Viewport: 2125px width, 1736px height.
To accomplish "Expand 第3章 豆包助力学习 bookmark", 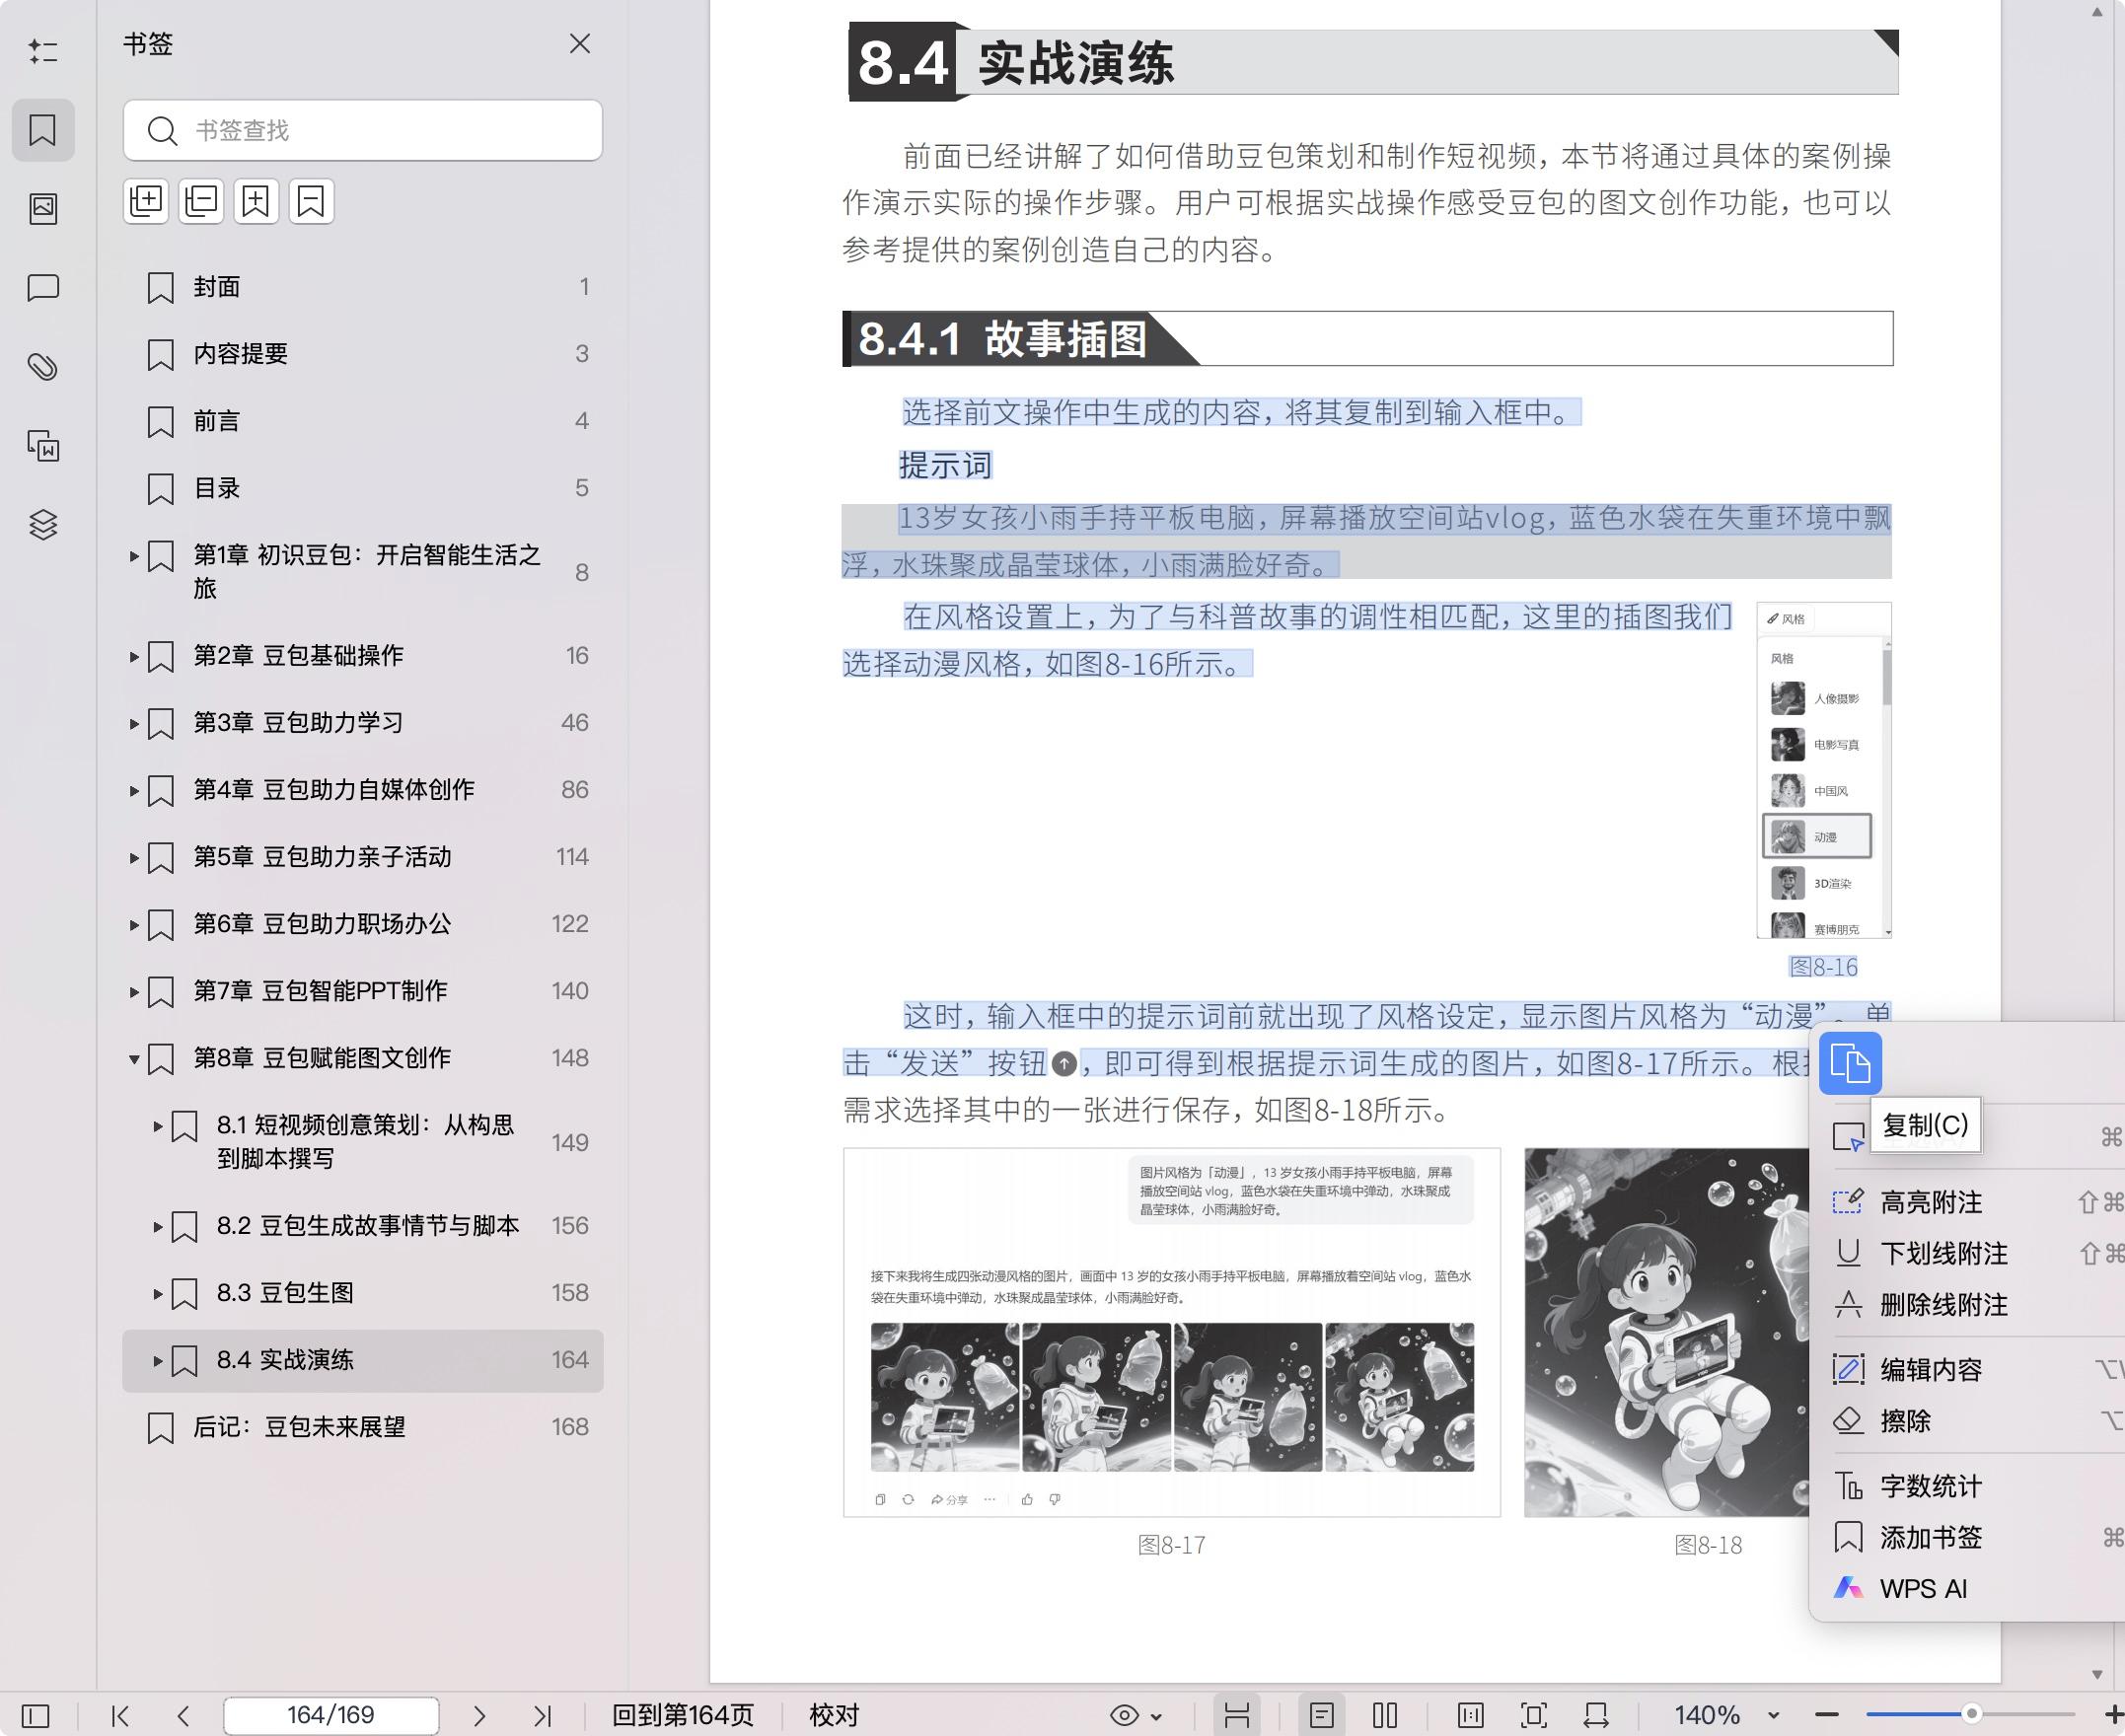I will (x=134, y=723).
